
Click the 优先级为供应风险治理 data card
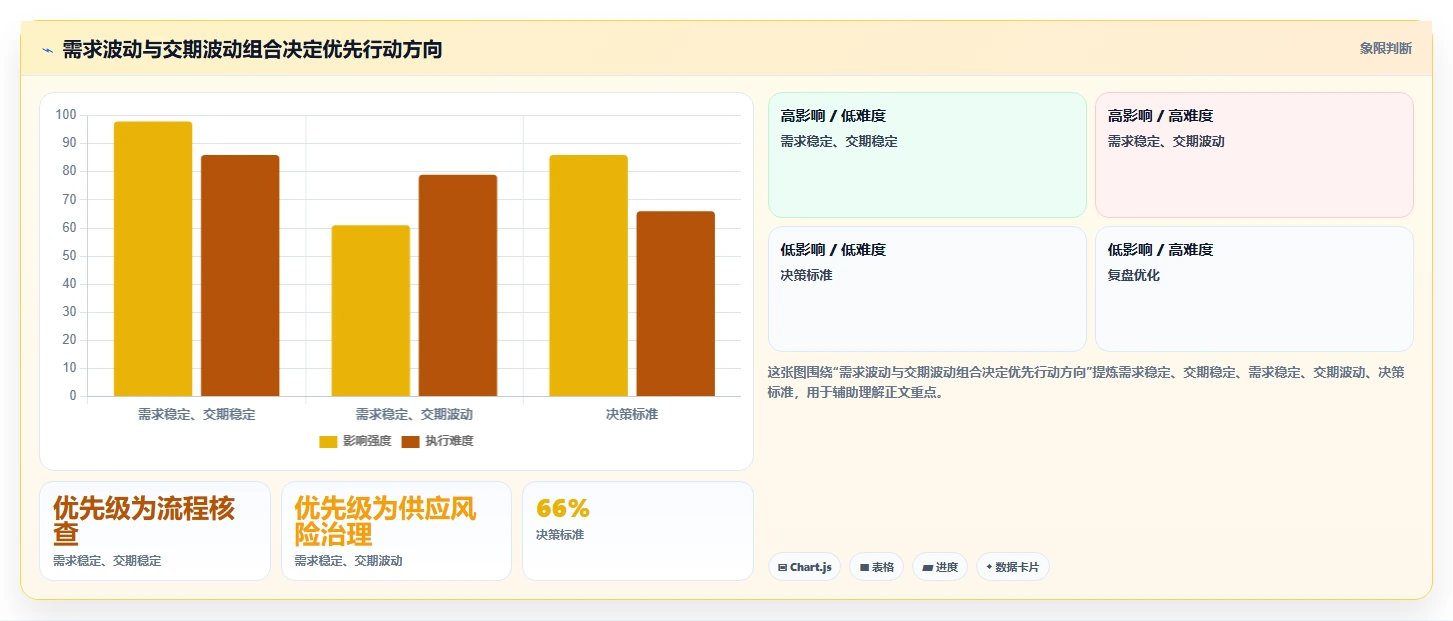(396, 531)
